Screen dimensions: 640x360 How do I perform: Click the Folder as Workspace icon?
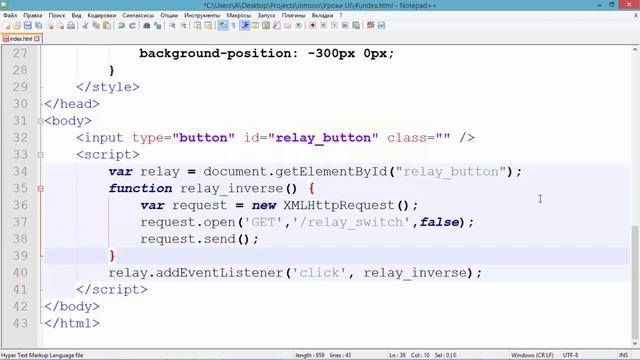click(x=288, y=25)
